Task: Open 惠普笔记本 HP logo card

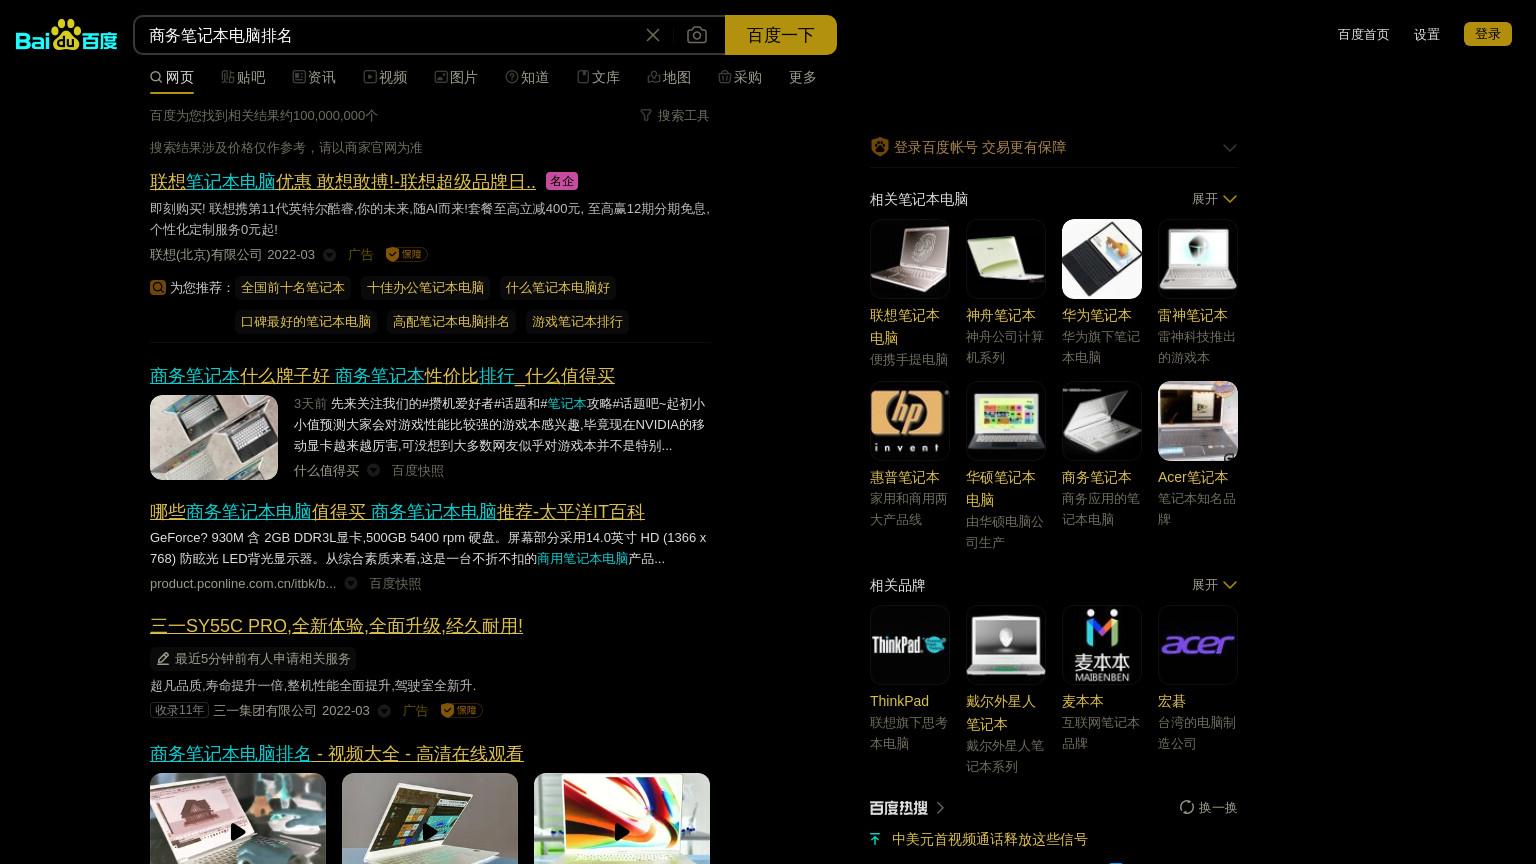Action: click(x=910, y=421)
